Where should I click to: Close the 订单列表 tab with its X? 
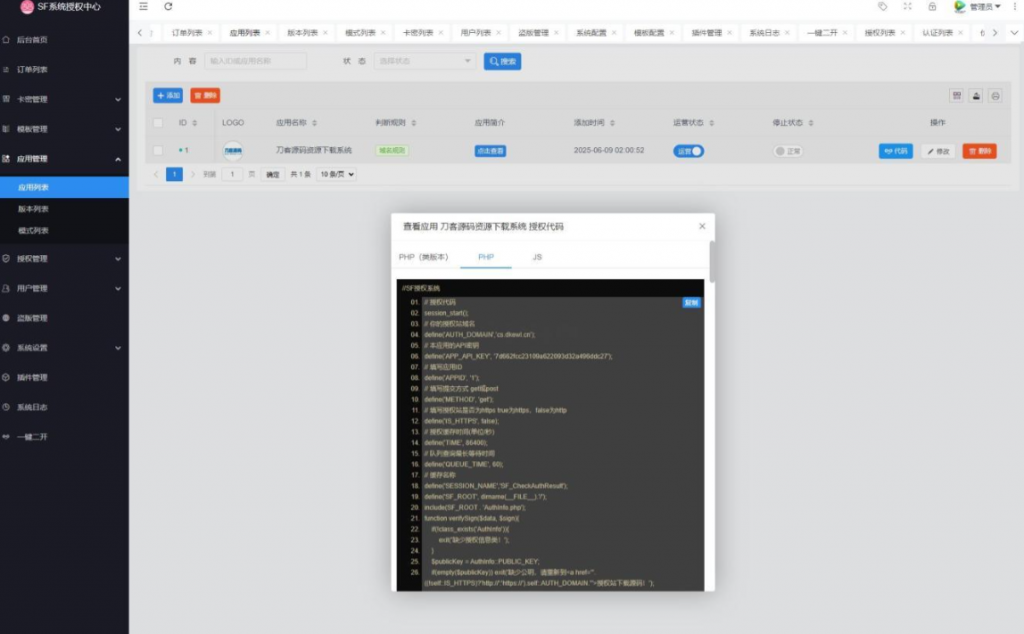click(x=209, y=33)
